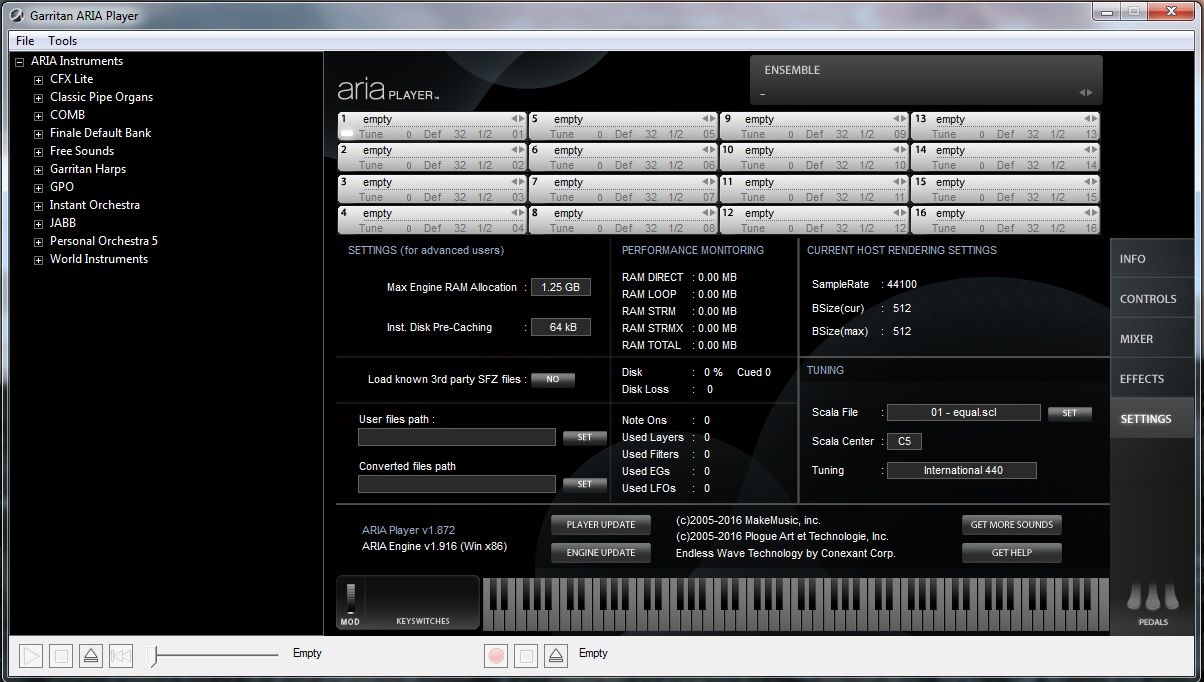Expand the Garritan Harps node
1204x682 pixels.
[x=39, y=169]
